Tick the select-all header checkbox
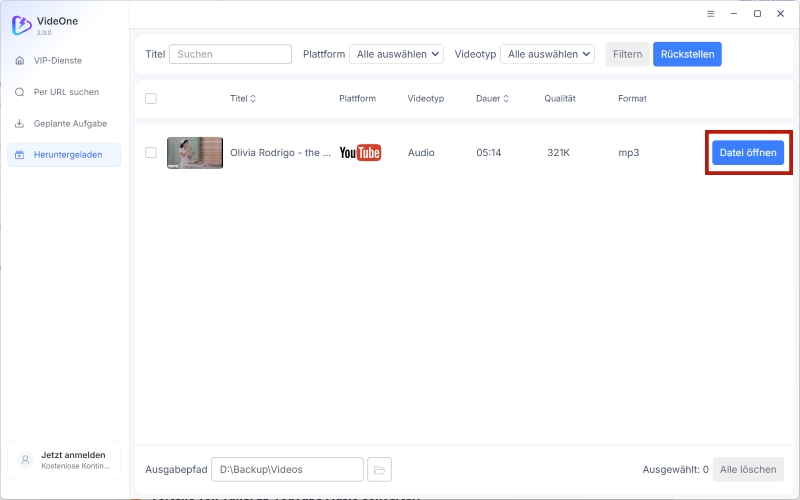800x500 pixels. pos(151,98)
